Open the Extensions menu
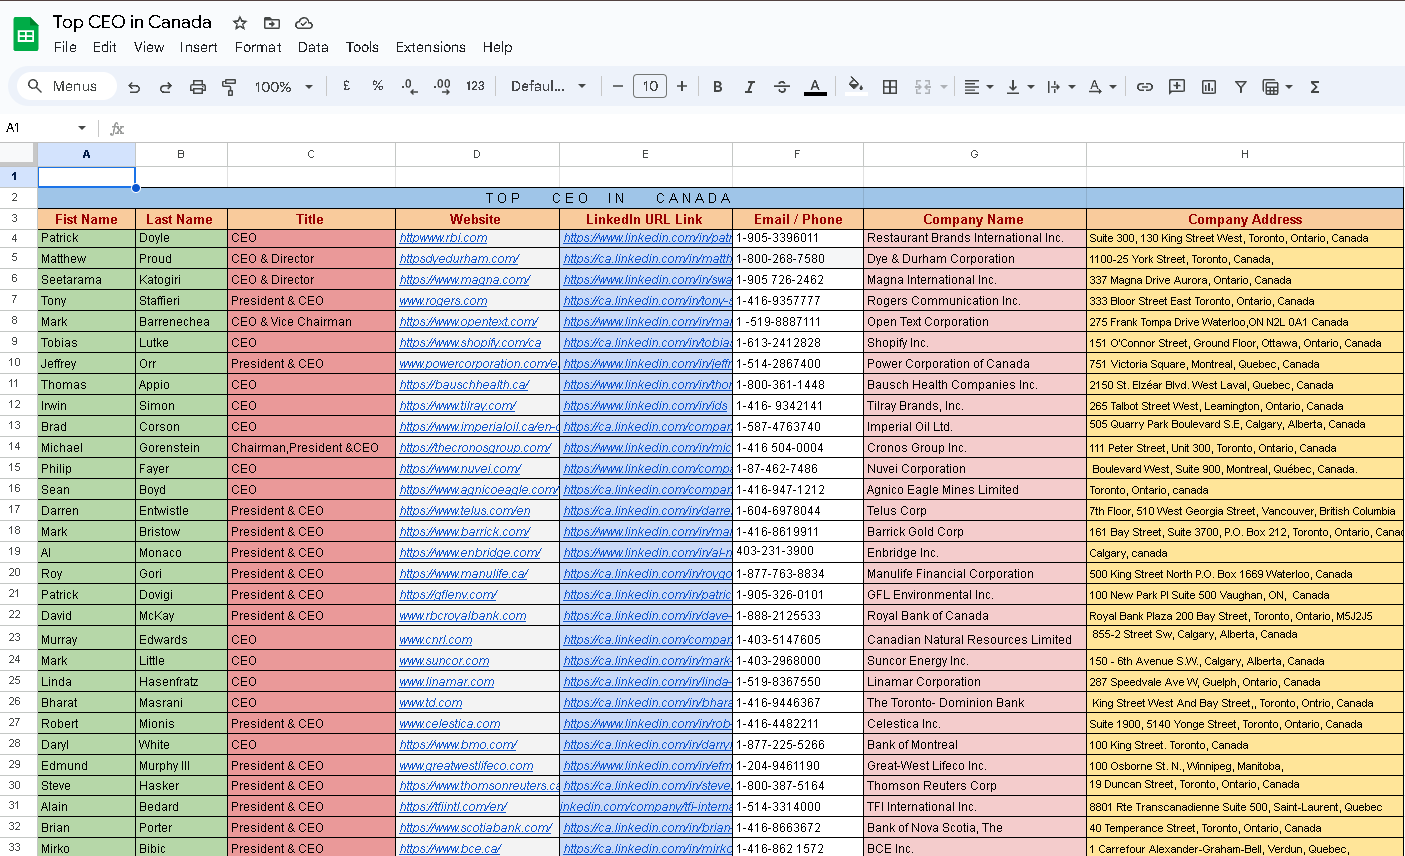The width and height of the screenshot is (1405, 856). (x=430, y=47)
